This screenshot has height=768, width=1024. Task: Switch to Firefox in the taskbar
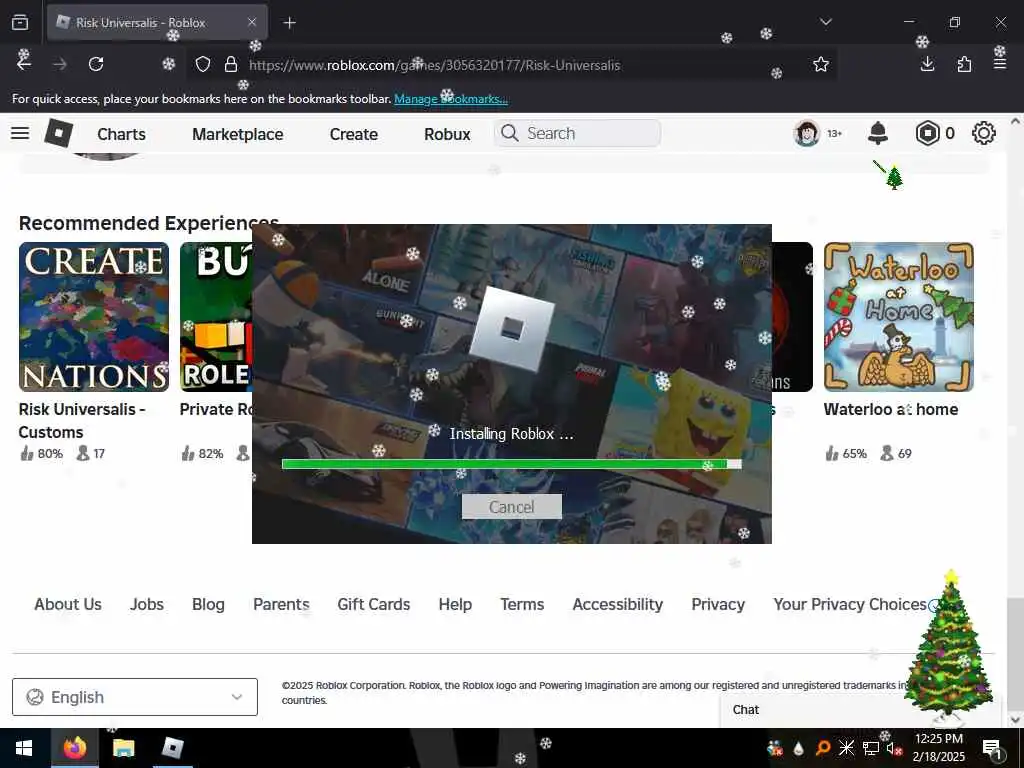click(75, 748)
